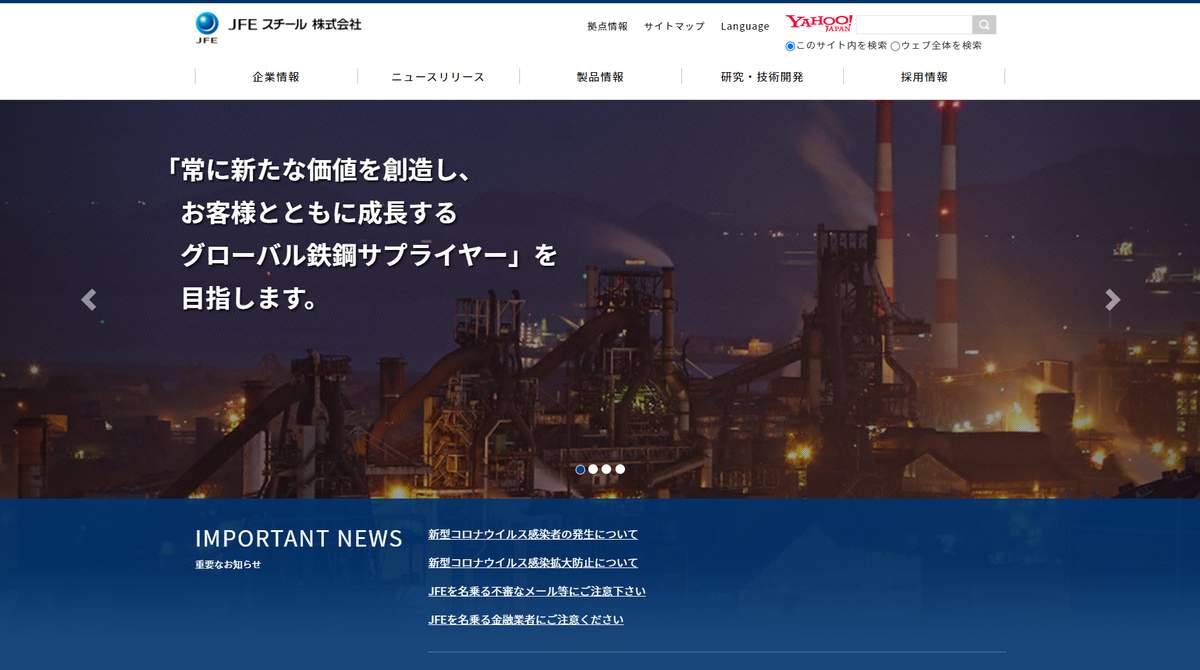Advance to next slide with right arrow
1200x670 pixels.
click(1112, 300)
